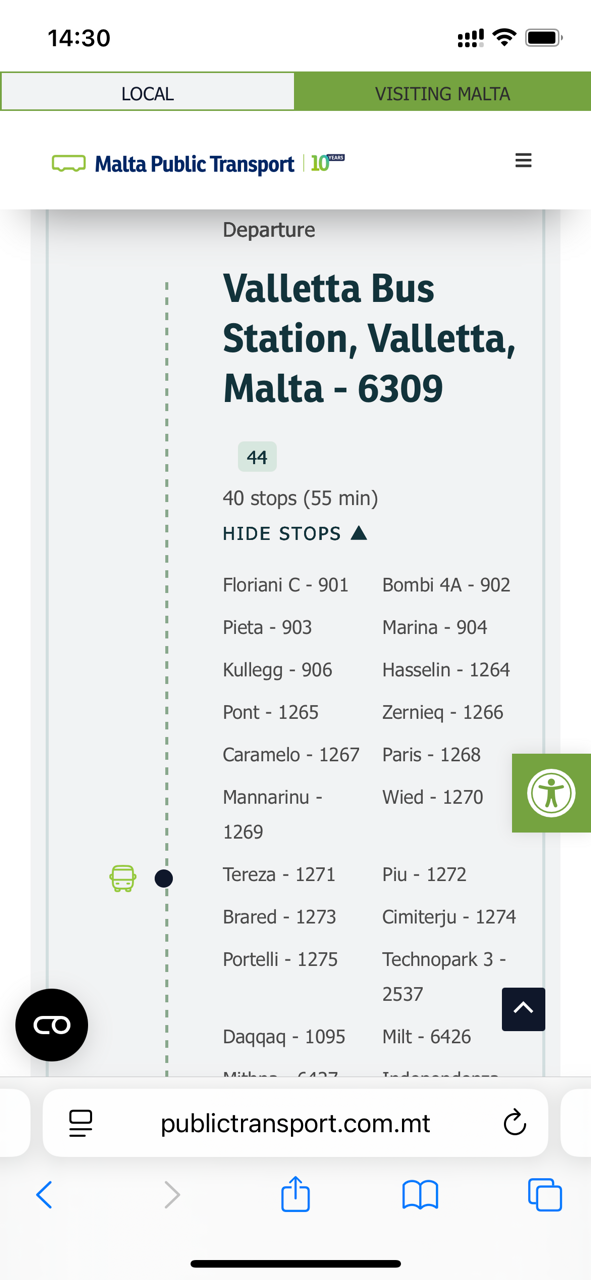Tap the black chat bubble icon

tap(52, 1025)
